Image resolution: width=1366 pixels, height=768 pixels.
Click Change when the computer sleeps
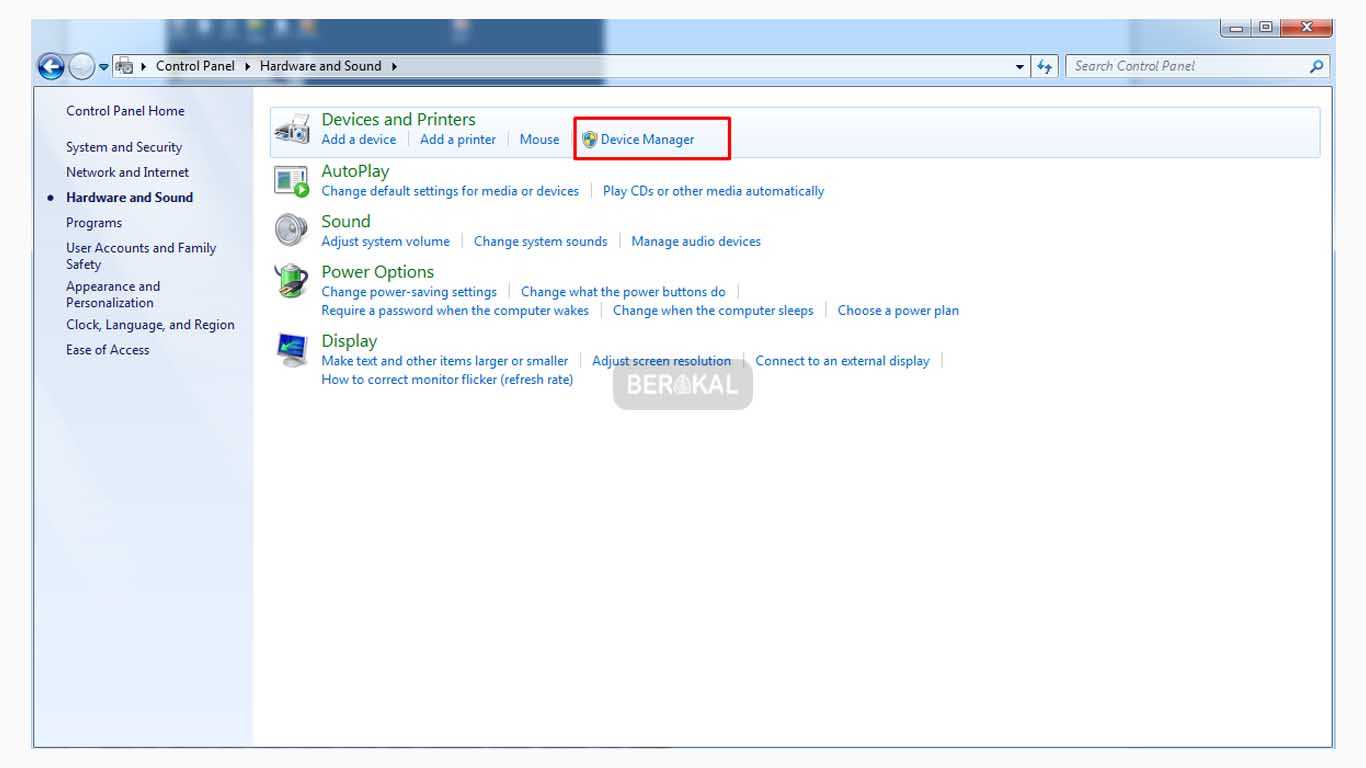pyautogui.click(x=713, y=311)
